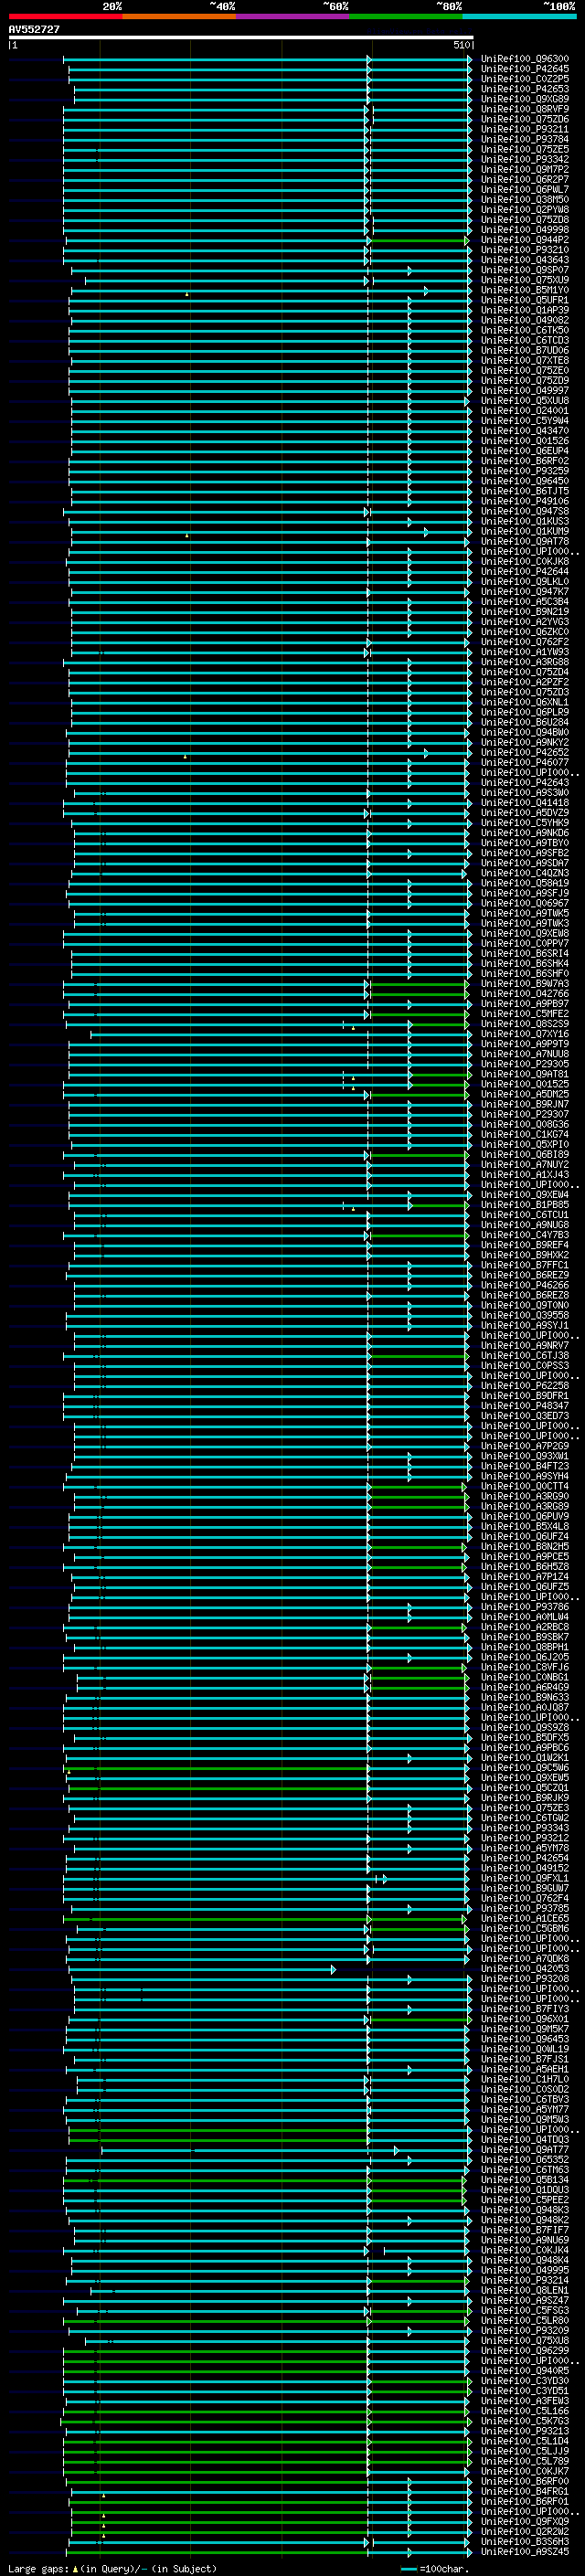The image size is (585, 2576).
Task: Select subject UniRef100_Q9AT78
Action: [524, 541]
